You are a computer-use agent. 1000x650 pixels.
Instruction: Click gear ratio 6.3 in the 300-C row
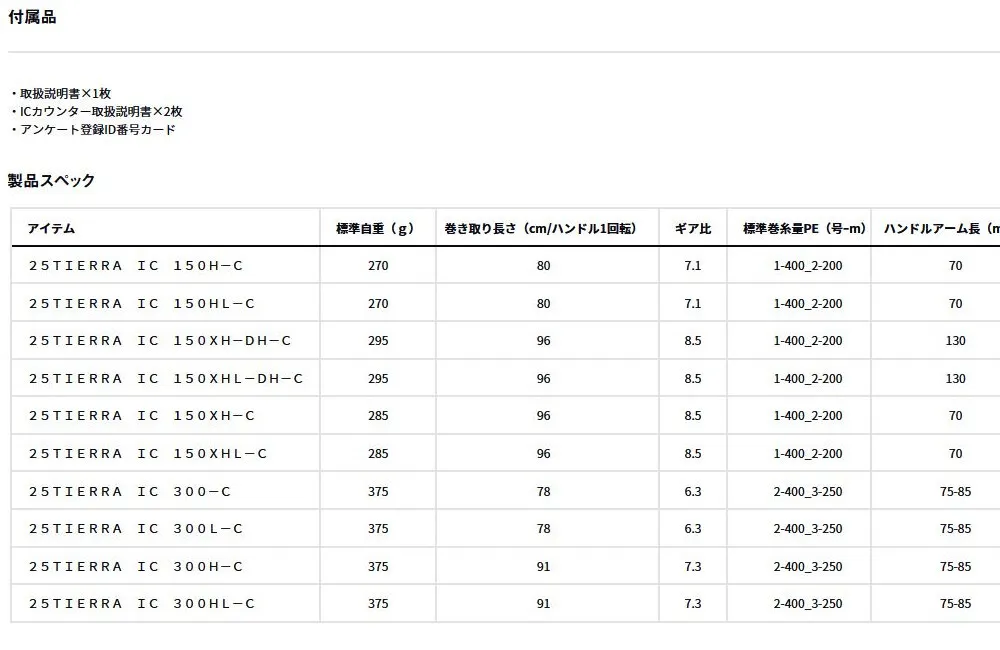(x=693, y=492)
